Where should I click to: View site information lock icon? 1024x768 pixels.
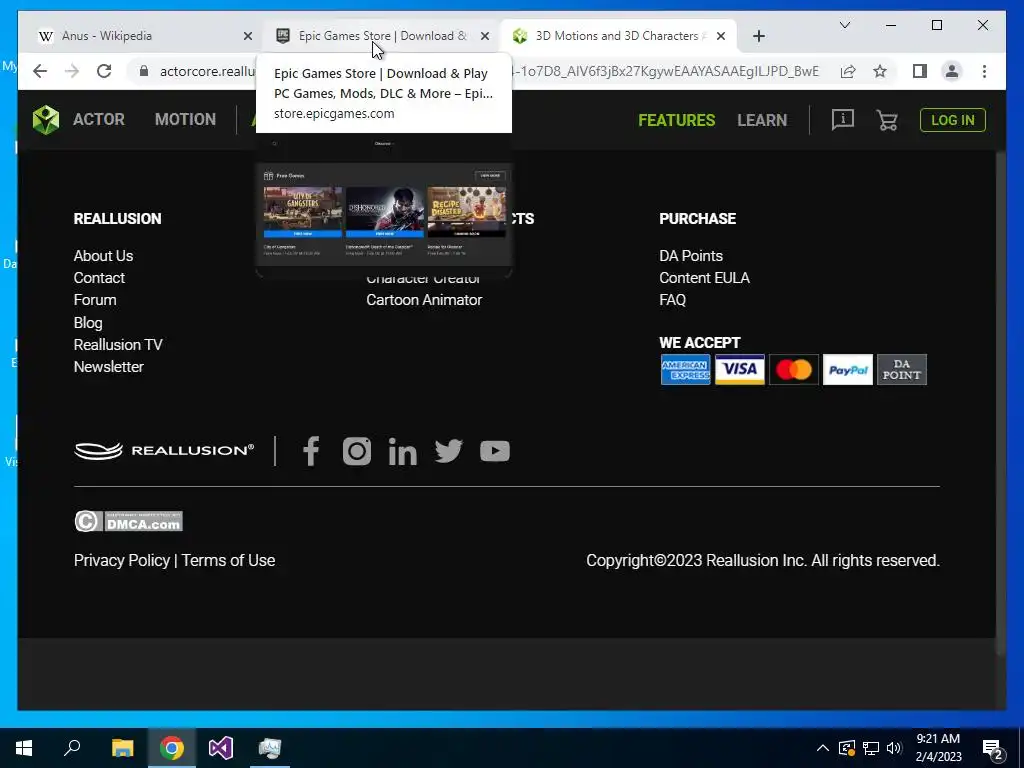point(144,71)
